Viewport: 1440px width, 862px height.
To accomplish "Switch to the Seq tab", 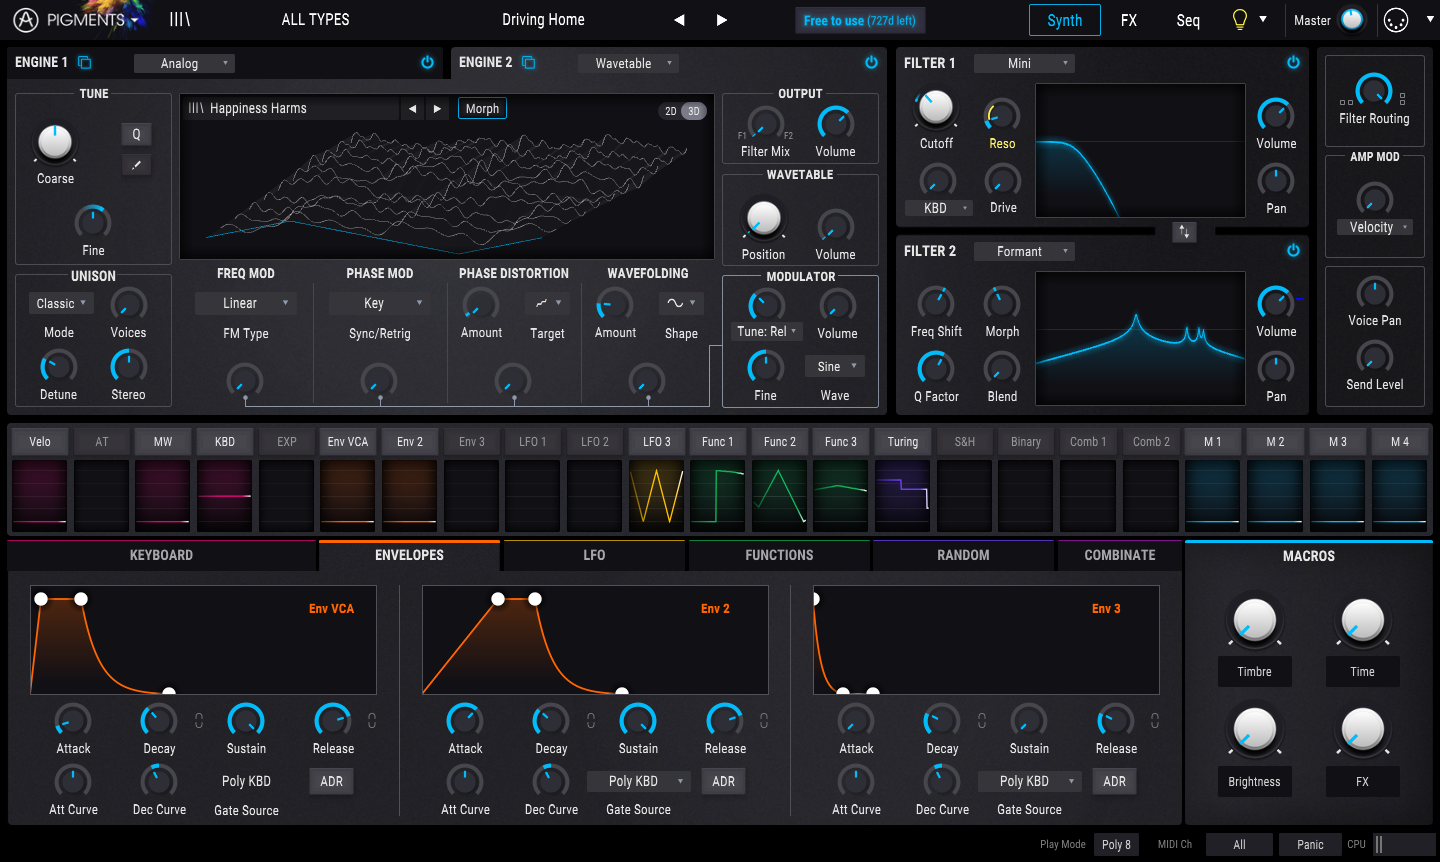I will pos(1188,20).
